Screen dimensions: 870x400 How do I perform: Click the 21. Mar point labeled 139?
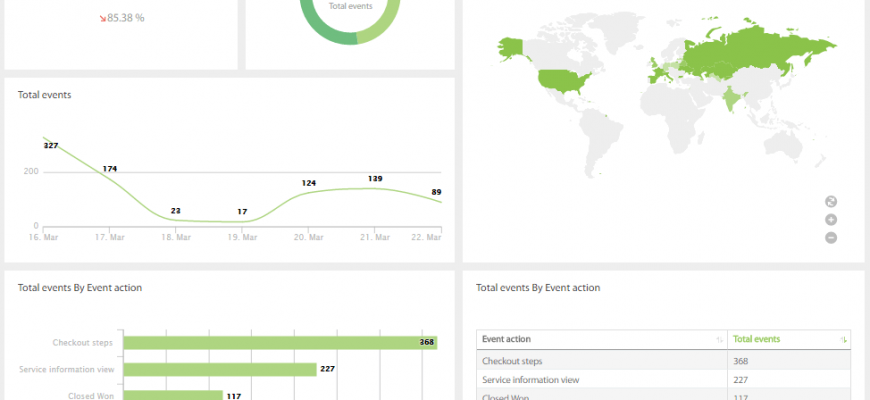click(x=375, y=188)
